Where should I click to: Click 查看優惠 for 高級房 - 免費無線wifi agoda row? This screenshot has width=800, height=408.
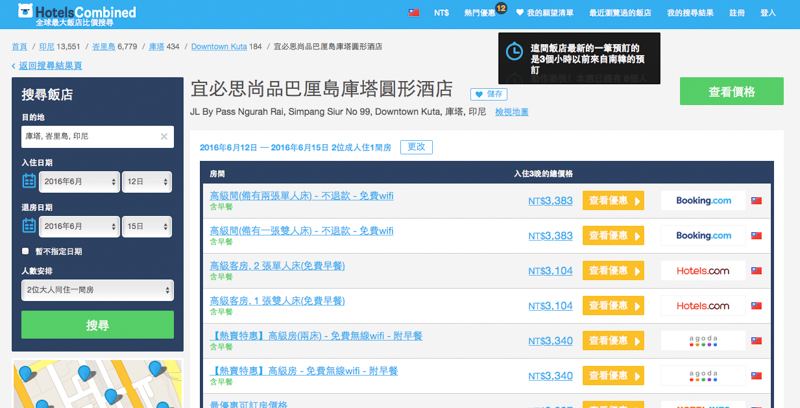(613, 376)
